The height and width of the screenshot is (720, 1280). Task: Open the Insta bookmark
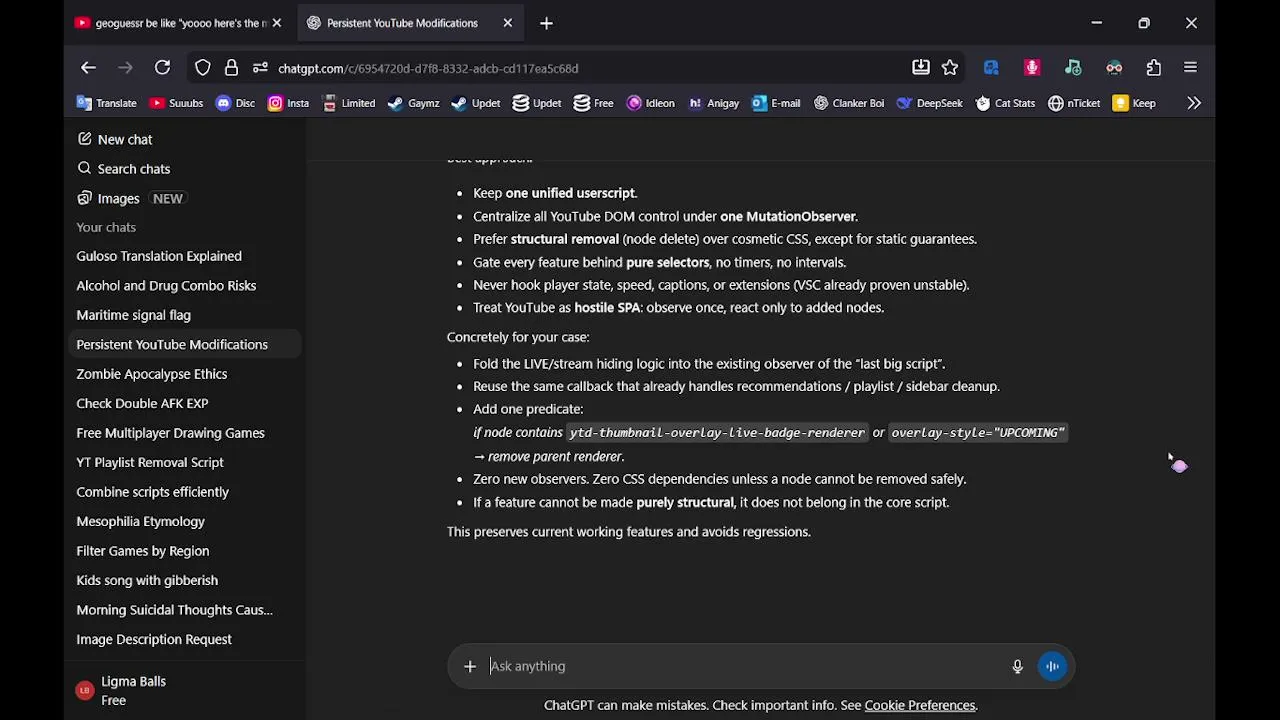[x=288, y=103]
